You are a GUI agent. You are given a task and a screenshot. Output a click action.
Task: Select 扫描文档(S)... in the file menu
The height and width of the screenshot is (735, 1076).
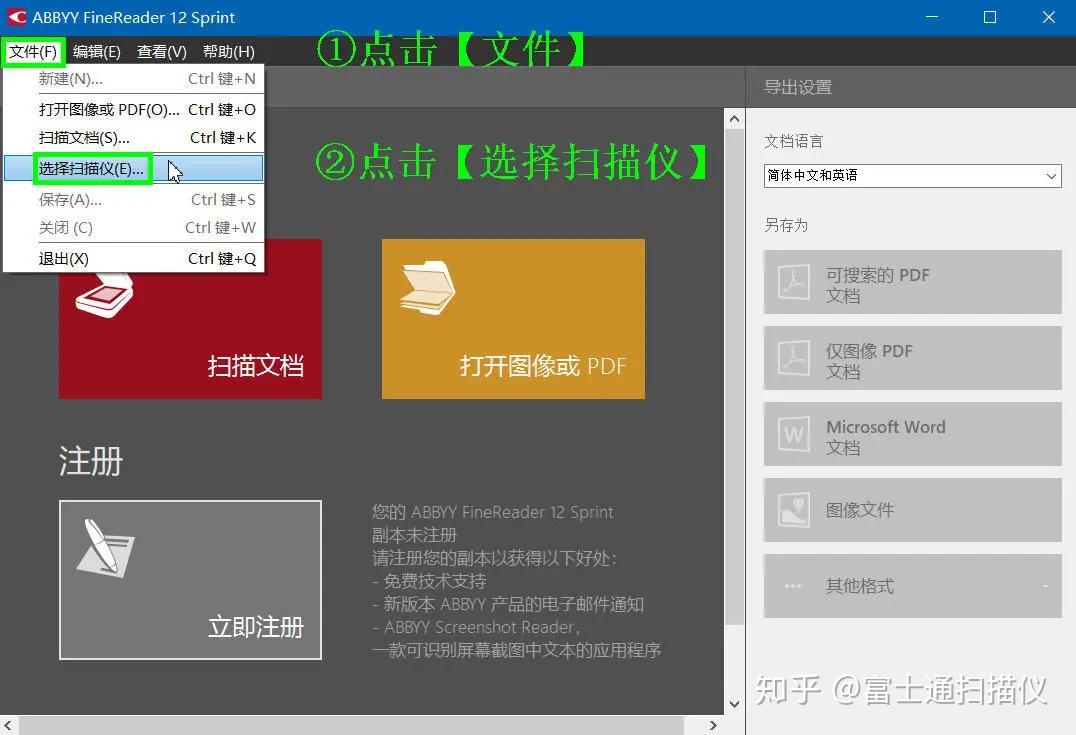pos(134,138)
